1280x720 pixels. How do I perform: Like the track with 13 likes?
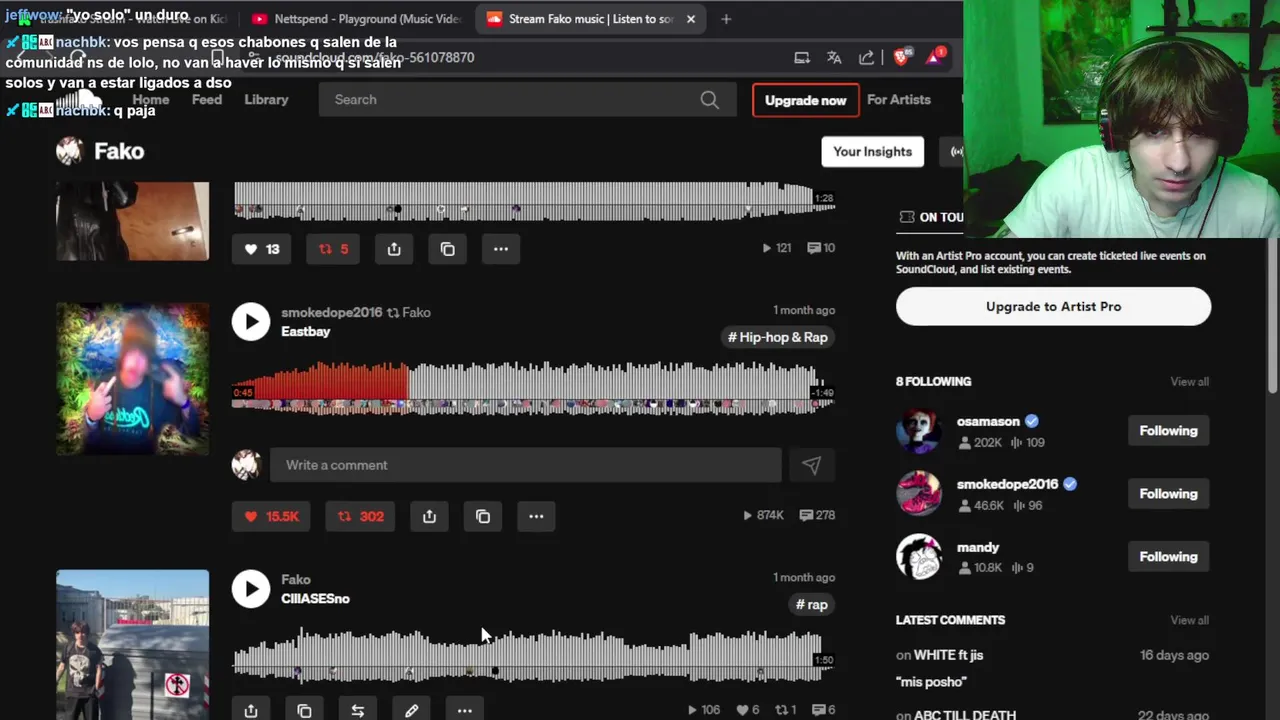[x=262, y=249]
